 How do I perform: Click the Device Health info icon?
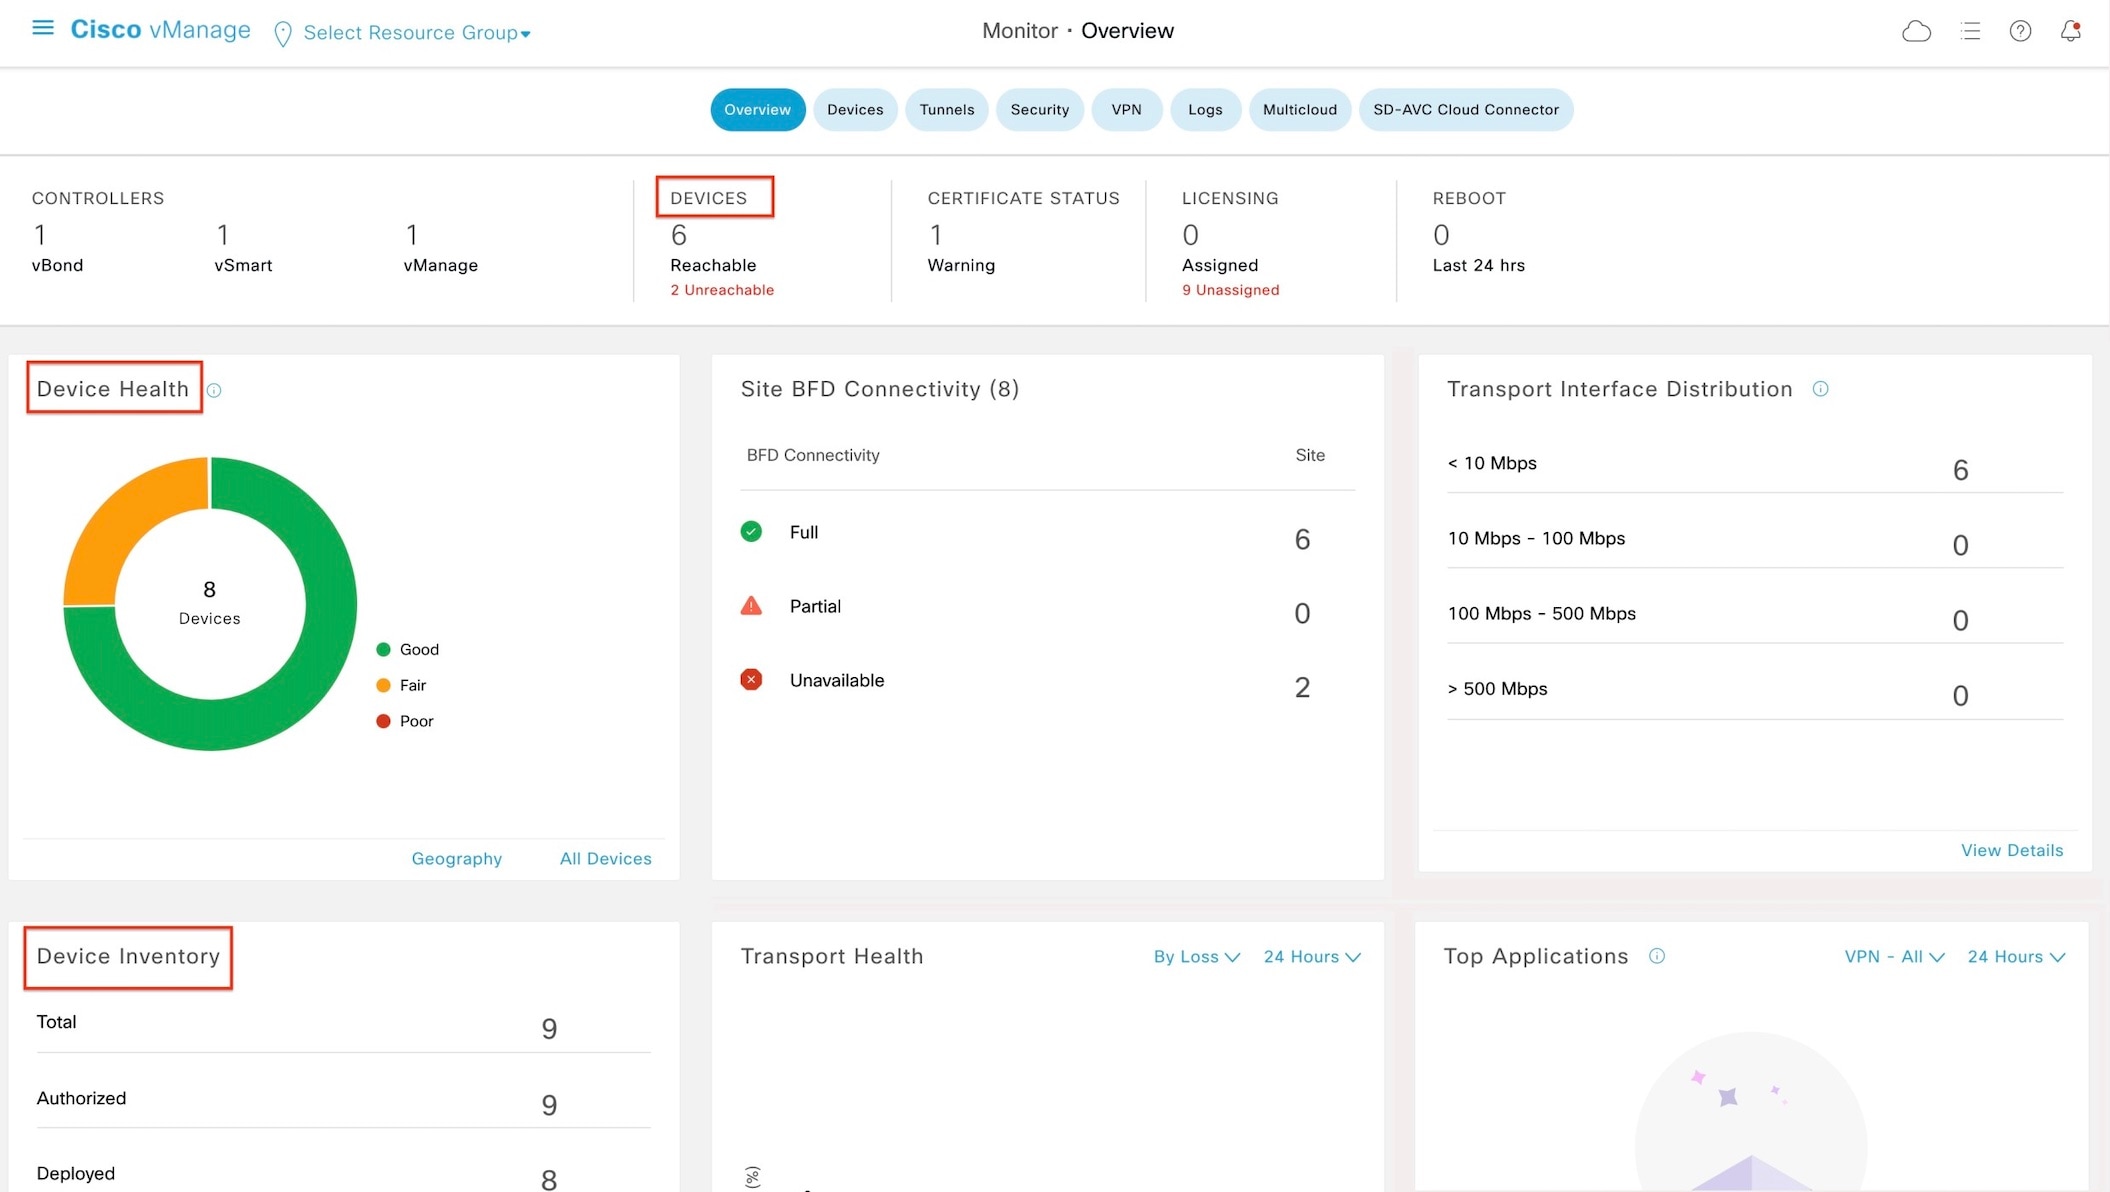pyautogui.click(x=214, y=391)
